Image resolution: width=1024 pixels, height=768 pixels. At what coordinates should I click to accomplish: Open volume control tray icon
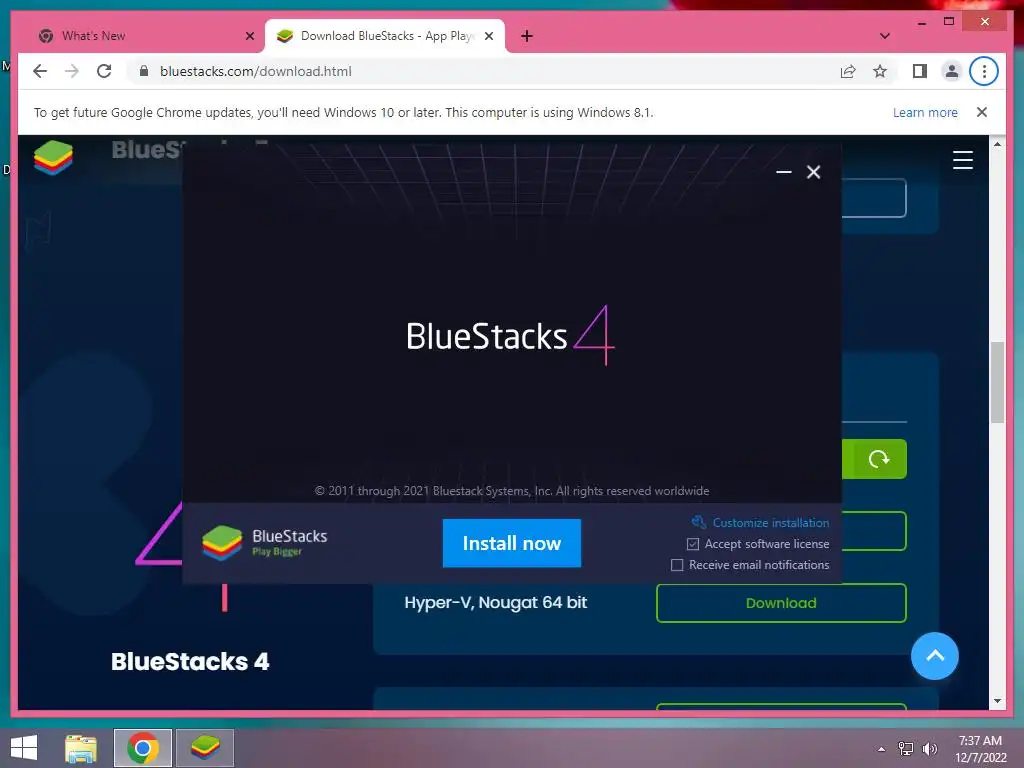click(929, 749)
